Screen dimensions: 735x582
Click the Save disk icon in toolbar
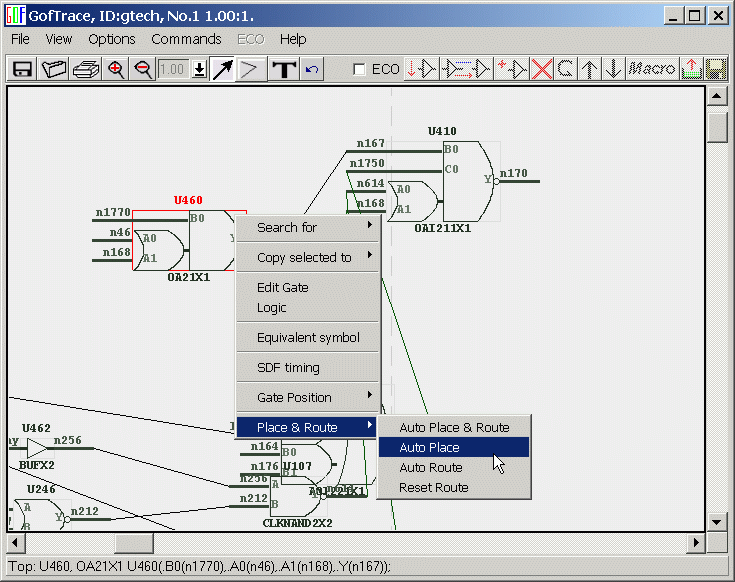pos(22,69)
